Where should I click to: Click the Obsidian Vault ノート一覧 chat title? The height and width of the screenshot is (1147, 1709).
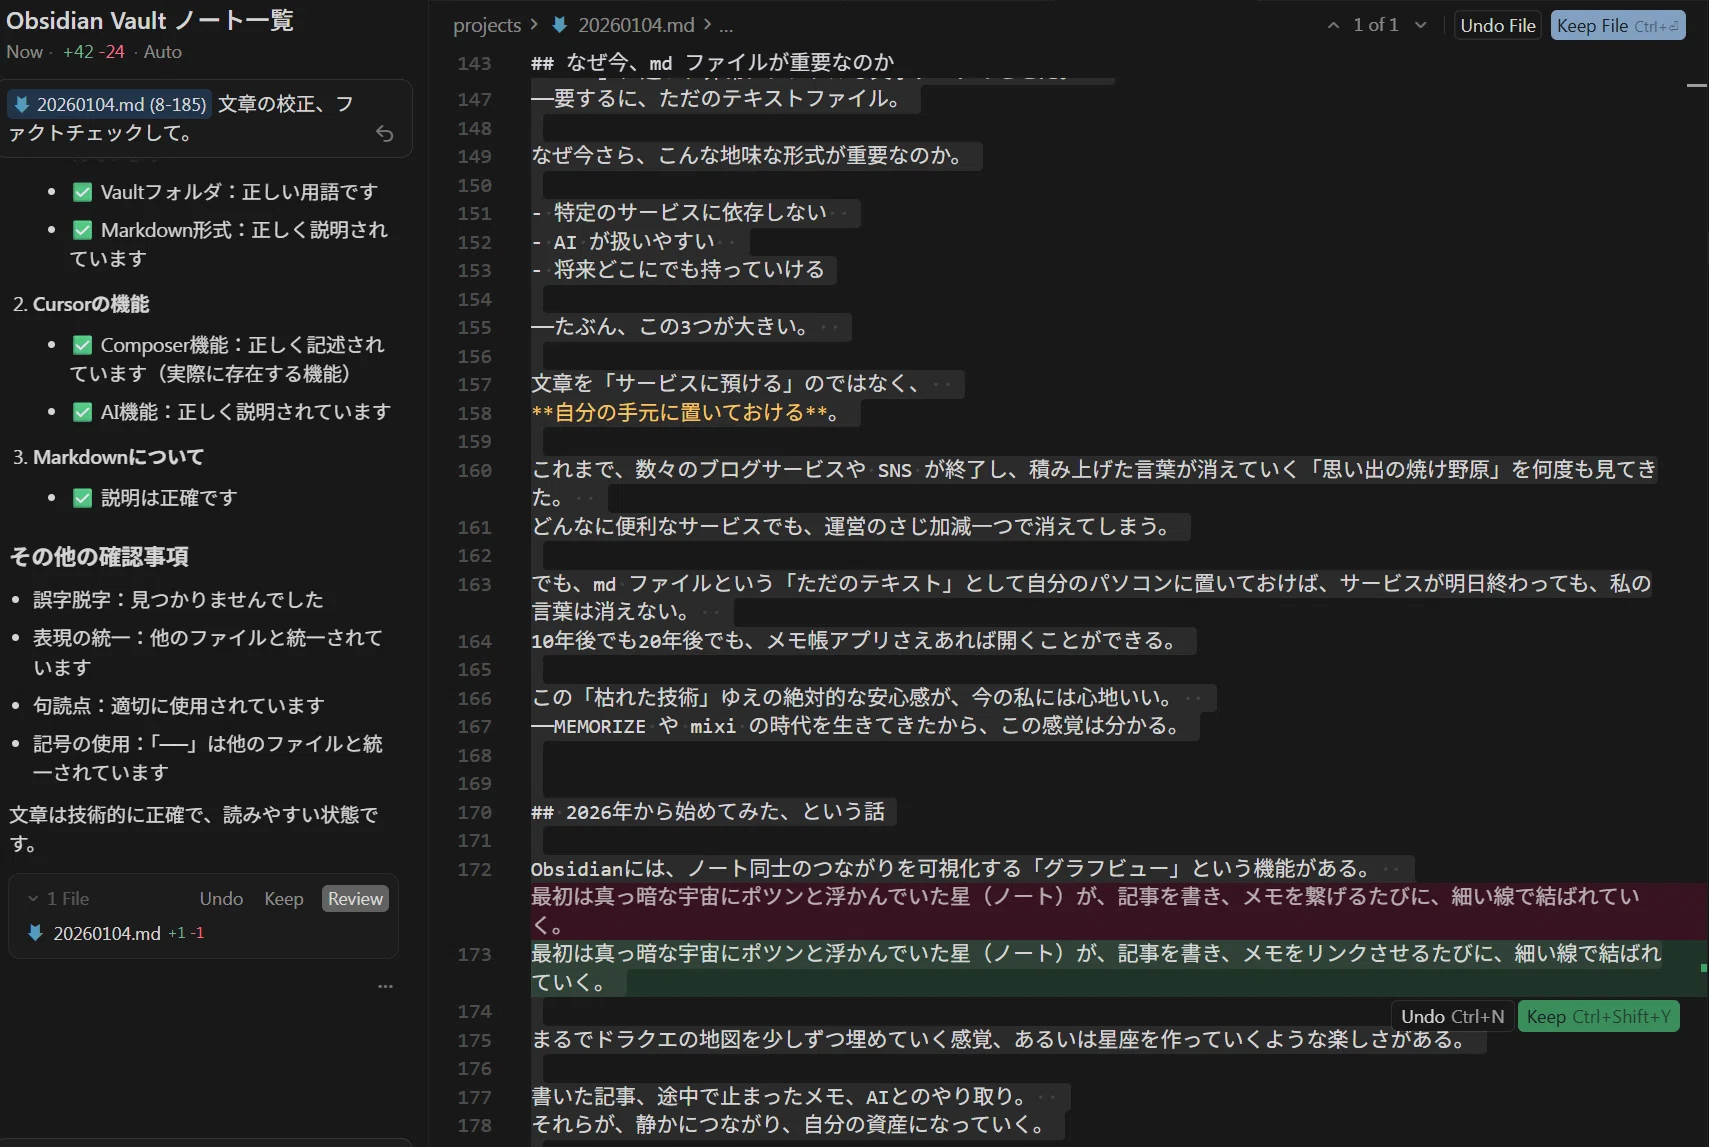pyautogui.click(x=150, y=20)
